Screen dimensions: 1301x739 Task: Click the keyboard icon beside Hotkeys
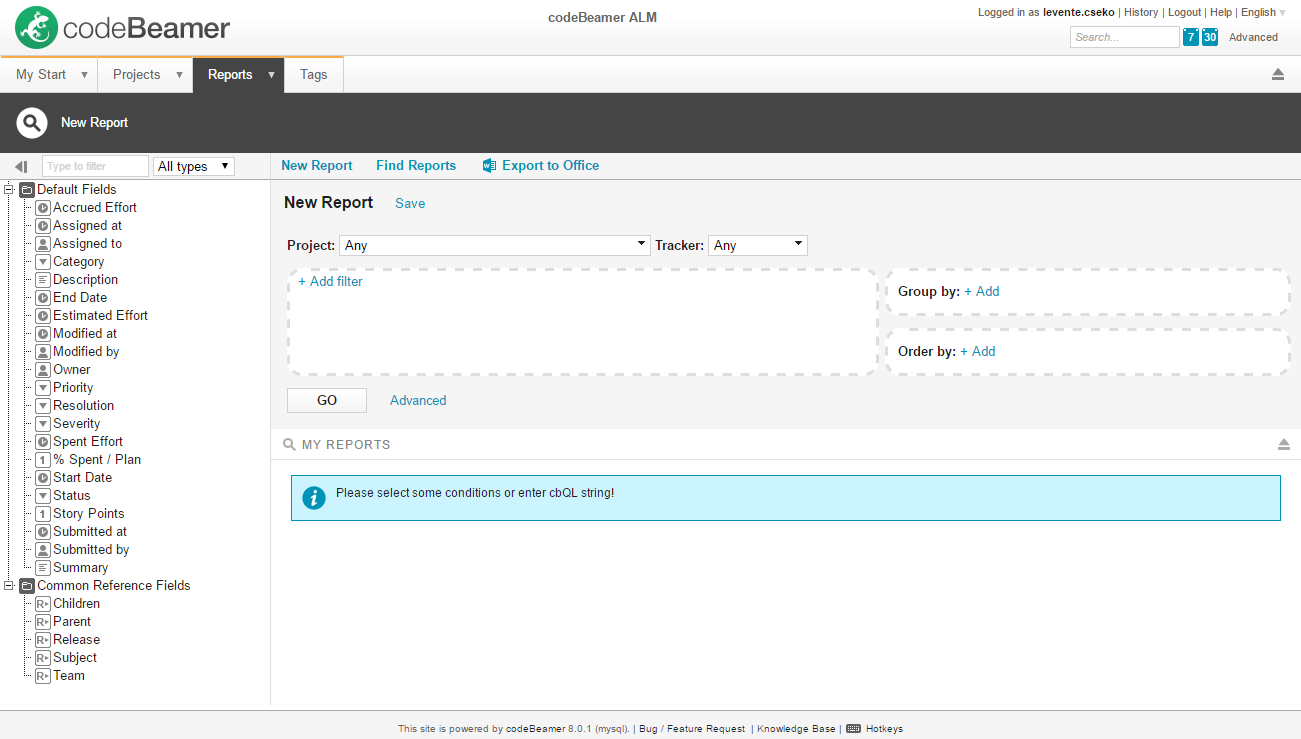click(853, 729)
